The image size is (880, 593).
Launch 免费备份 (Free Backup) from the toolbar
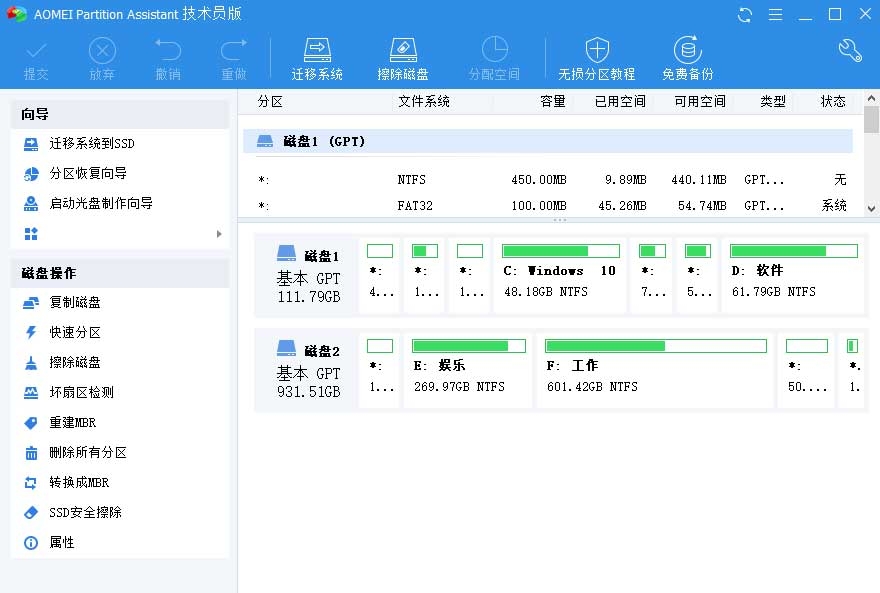687,57
